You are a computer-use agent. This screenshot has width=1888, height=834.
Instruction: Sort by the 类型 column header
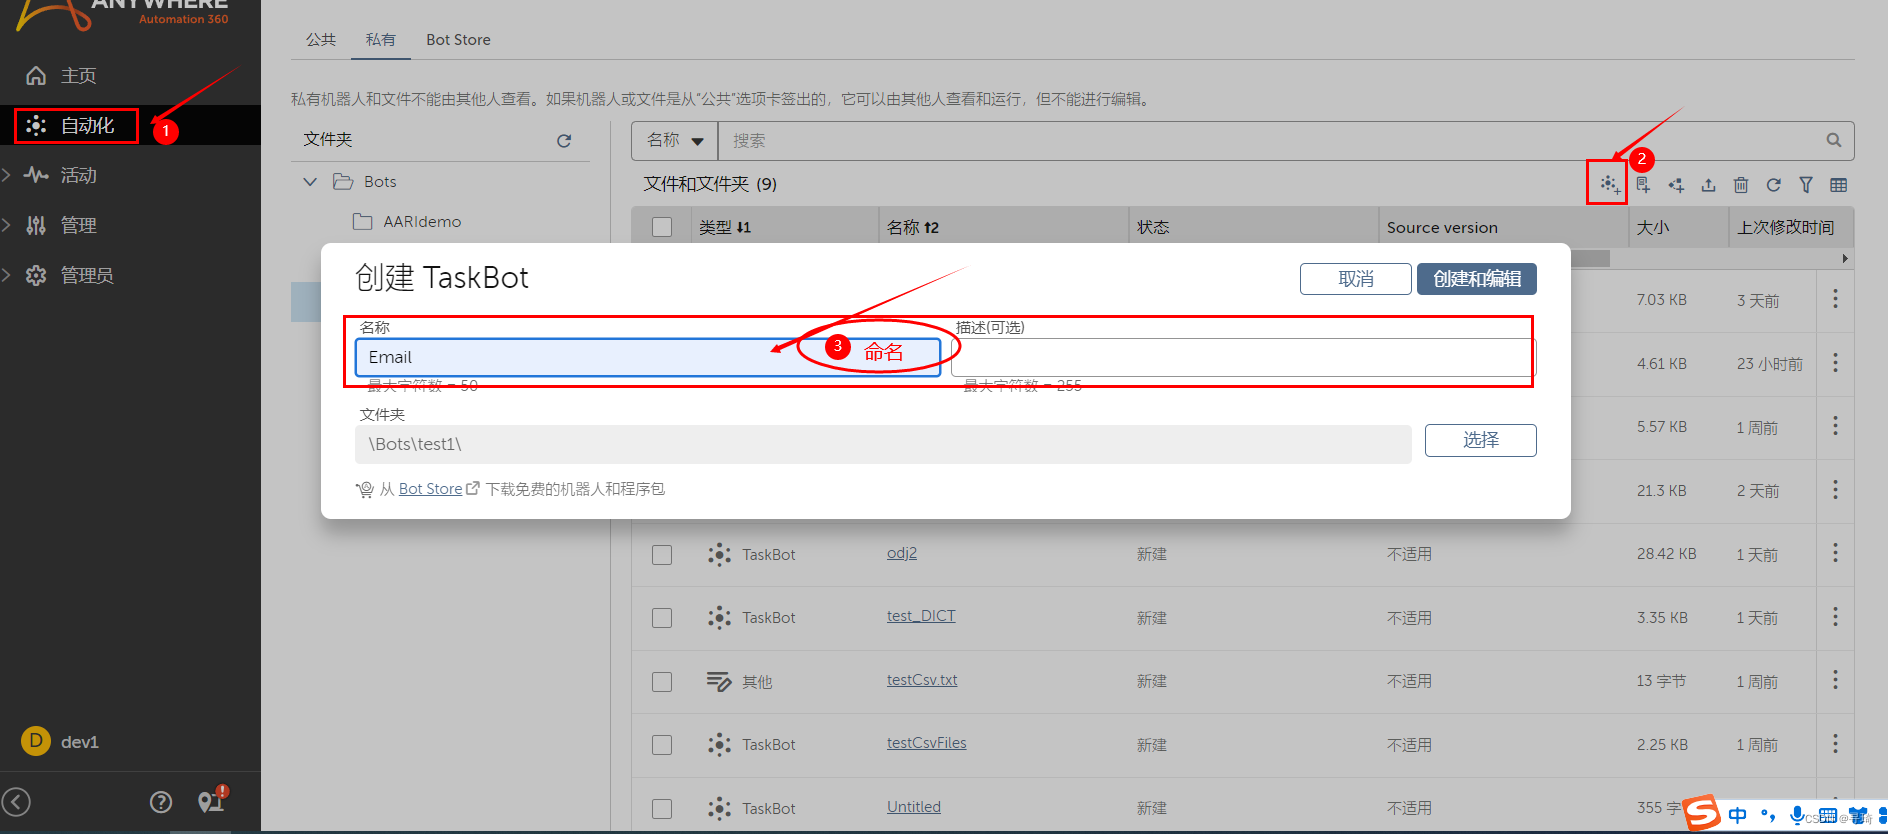coord(725,227)
